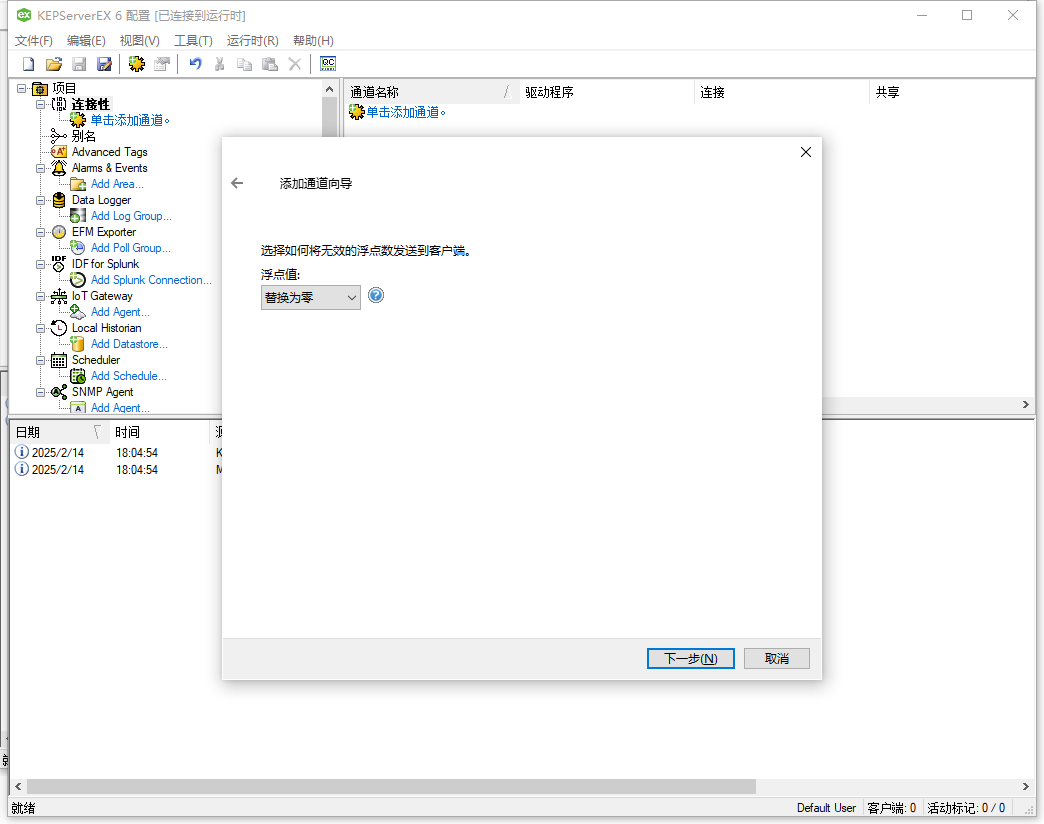Screen dimensions: 1044x824
Task: Open the 浮点值 dropdown showing 替换为零
Action: pos(311,298)
